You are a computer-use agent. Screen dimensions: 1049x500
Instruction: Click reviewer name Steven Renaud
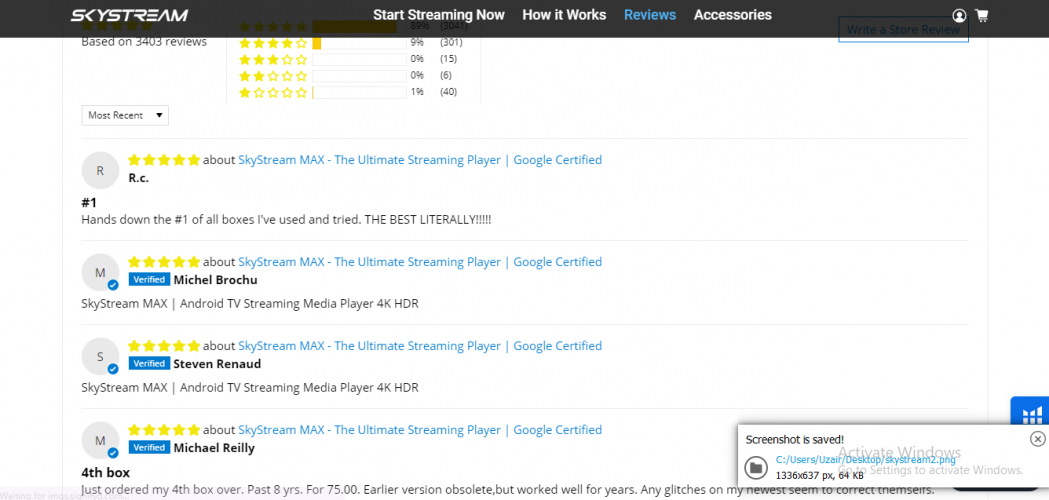point(217,364)
